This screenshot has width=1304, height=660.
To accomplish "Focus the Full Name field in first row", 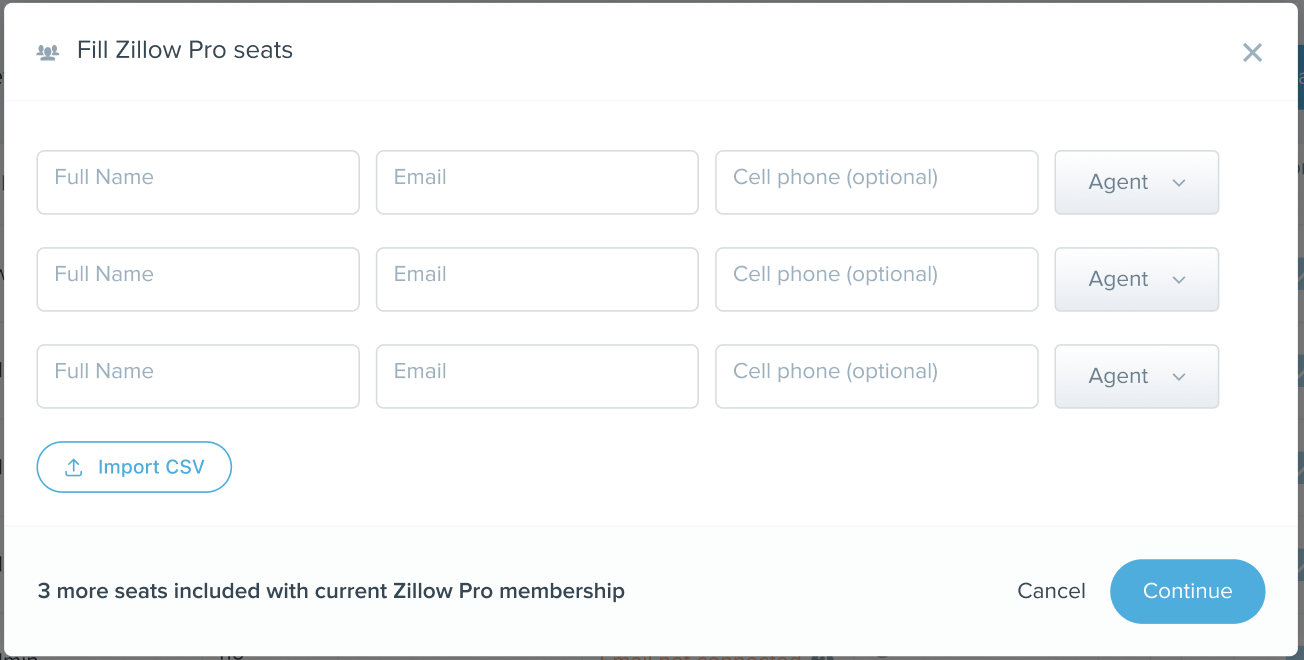I will pyautogui.click(x=198, y=182).
